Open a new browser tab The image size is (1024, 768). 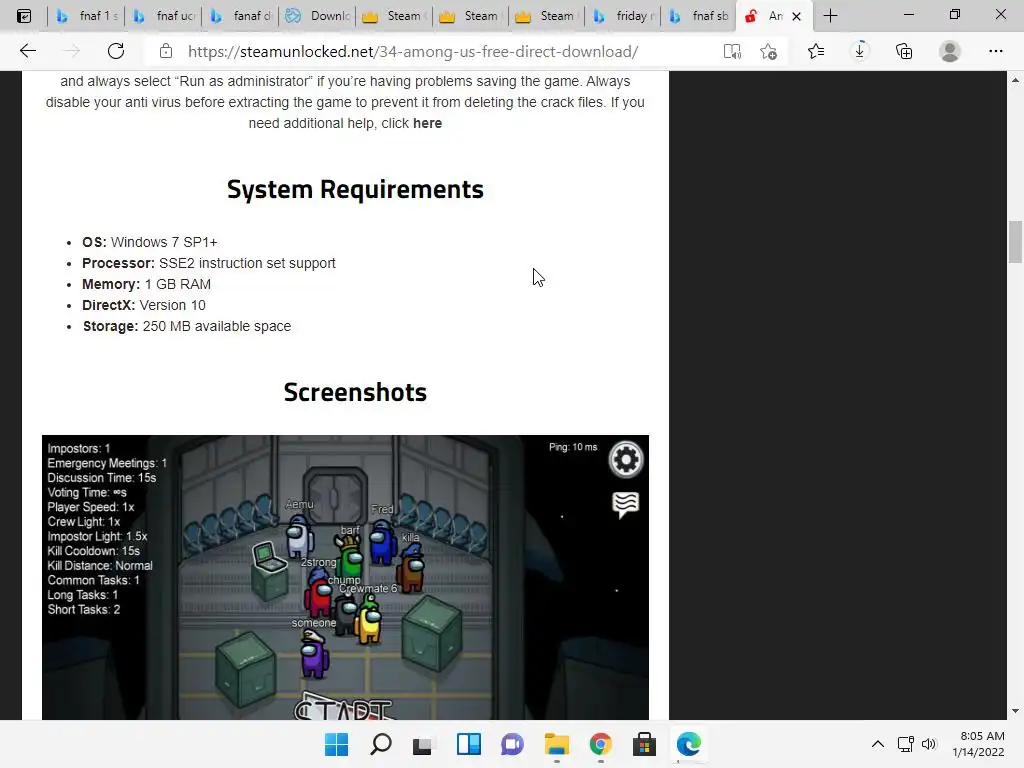[x=830, y=16]
